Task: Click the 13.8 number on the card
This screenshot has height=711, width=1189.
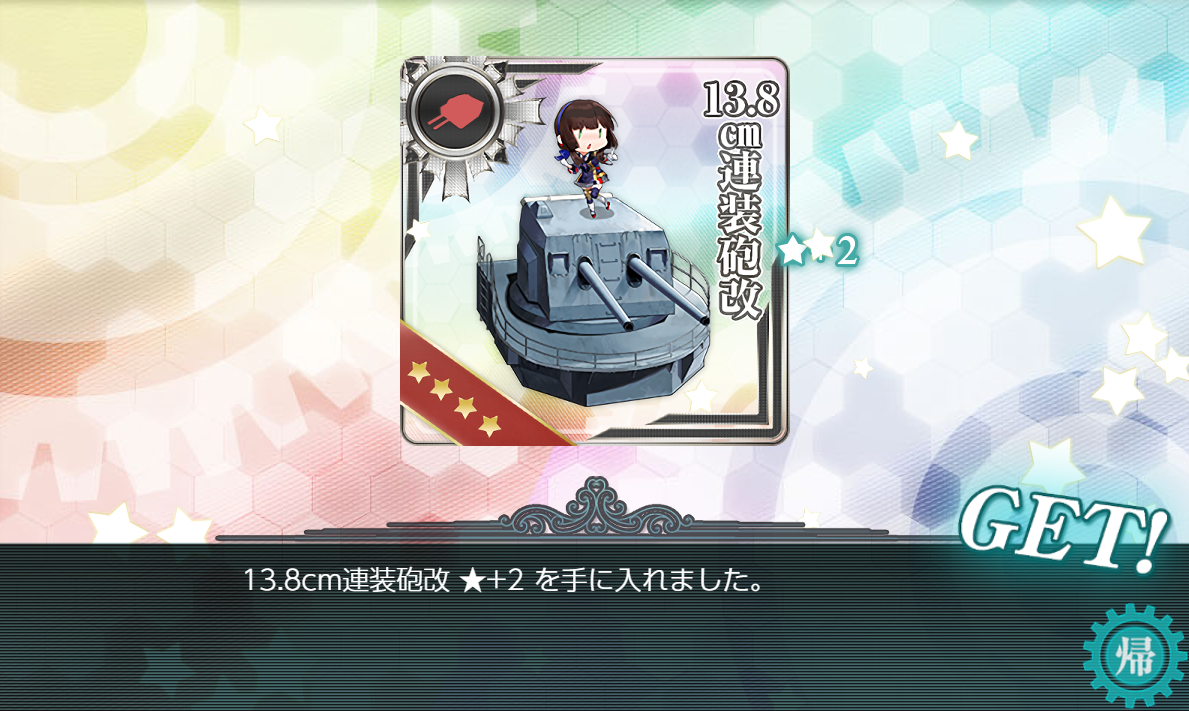Action: (741, 99)
